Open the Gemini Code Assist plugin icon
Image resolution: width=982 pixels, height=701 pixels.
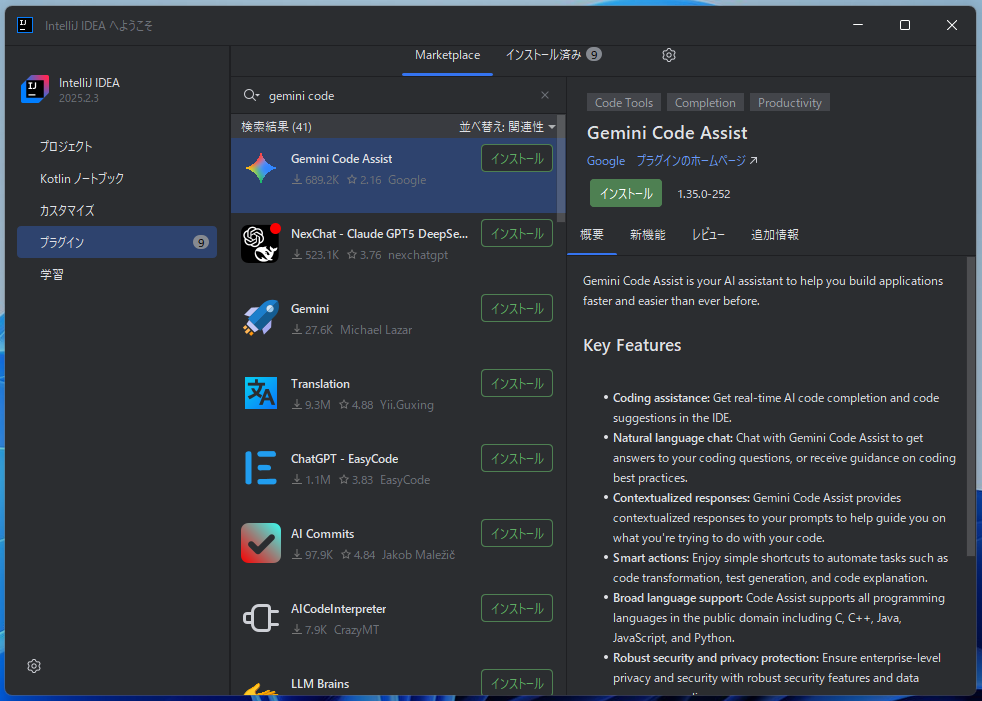[261, 168]
